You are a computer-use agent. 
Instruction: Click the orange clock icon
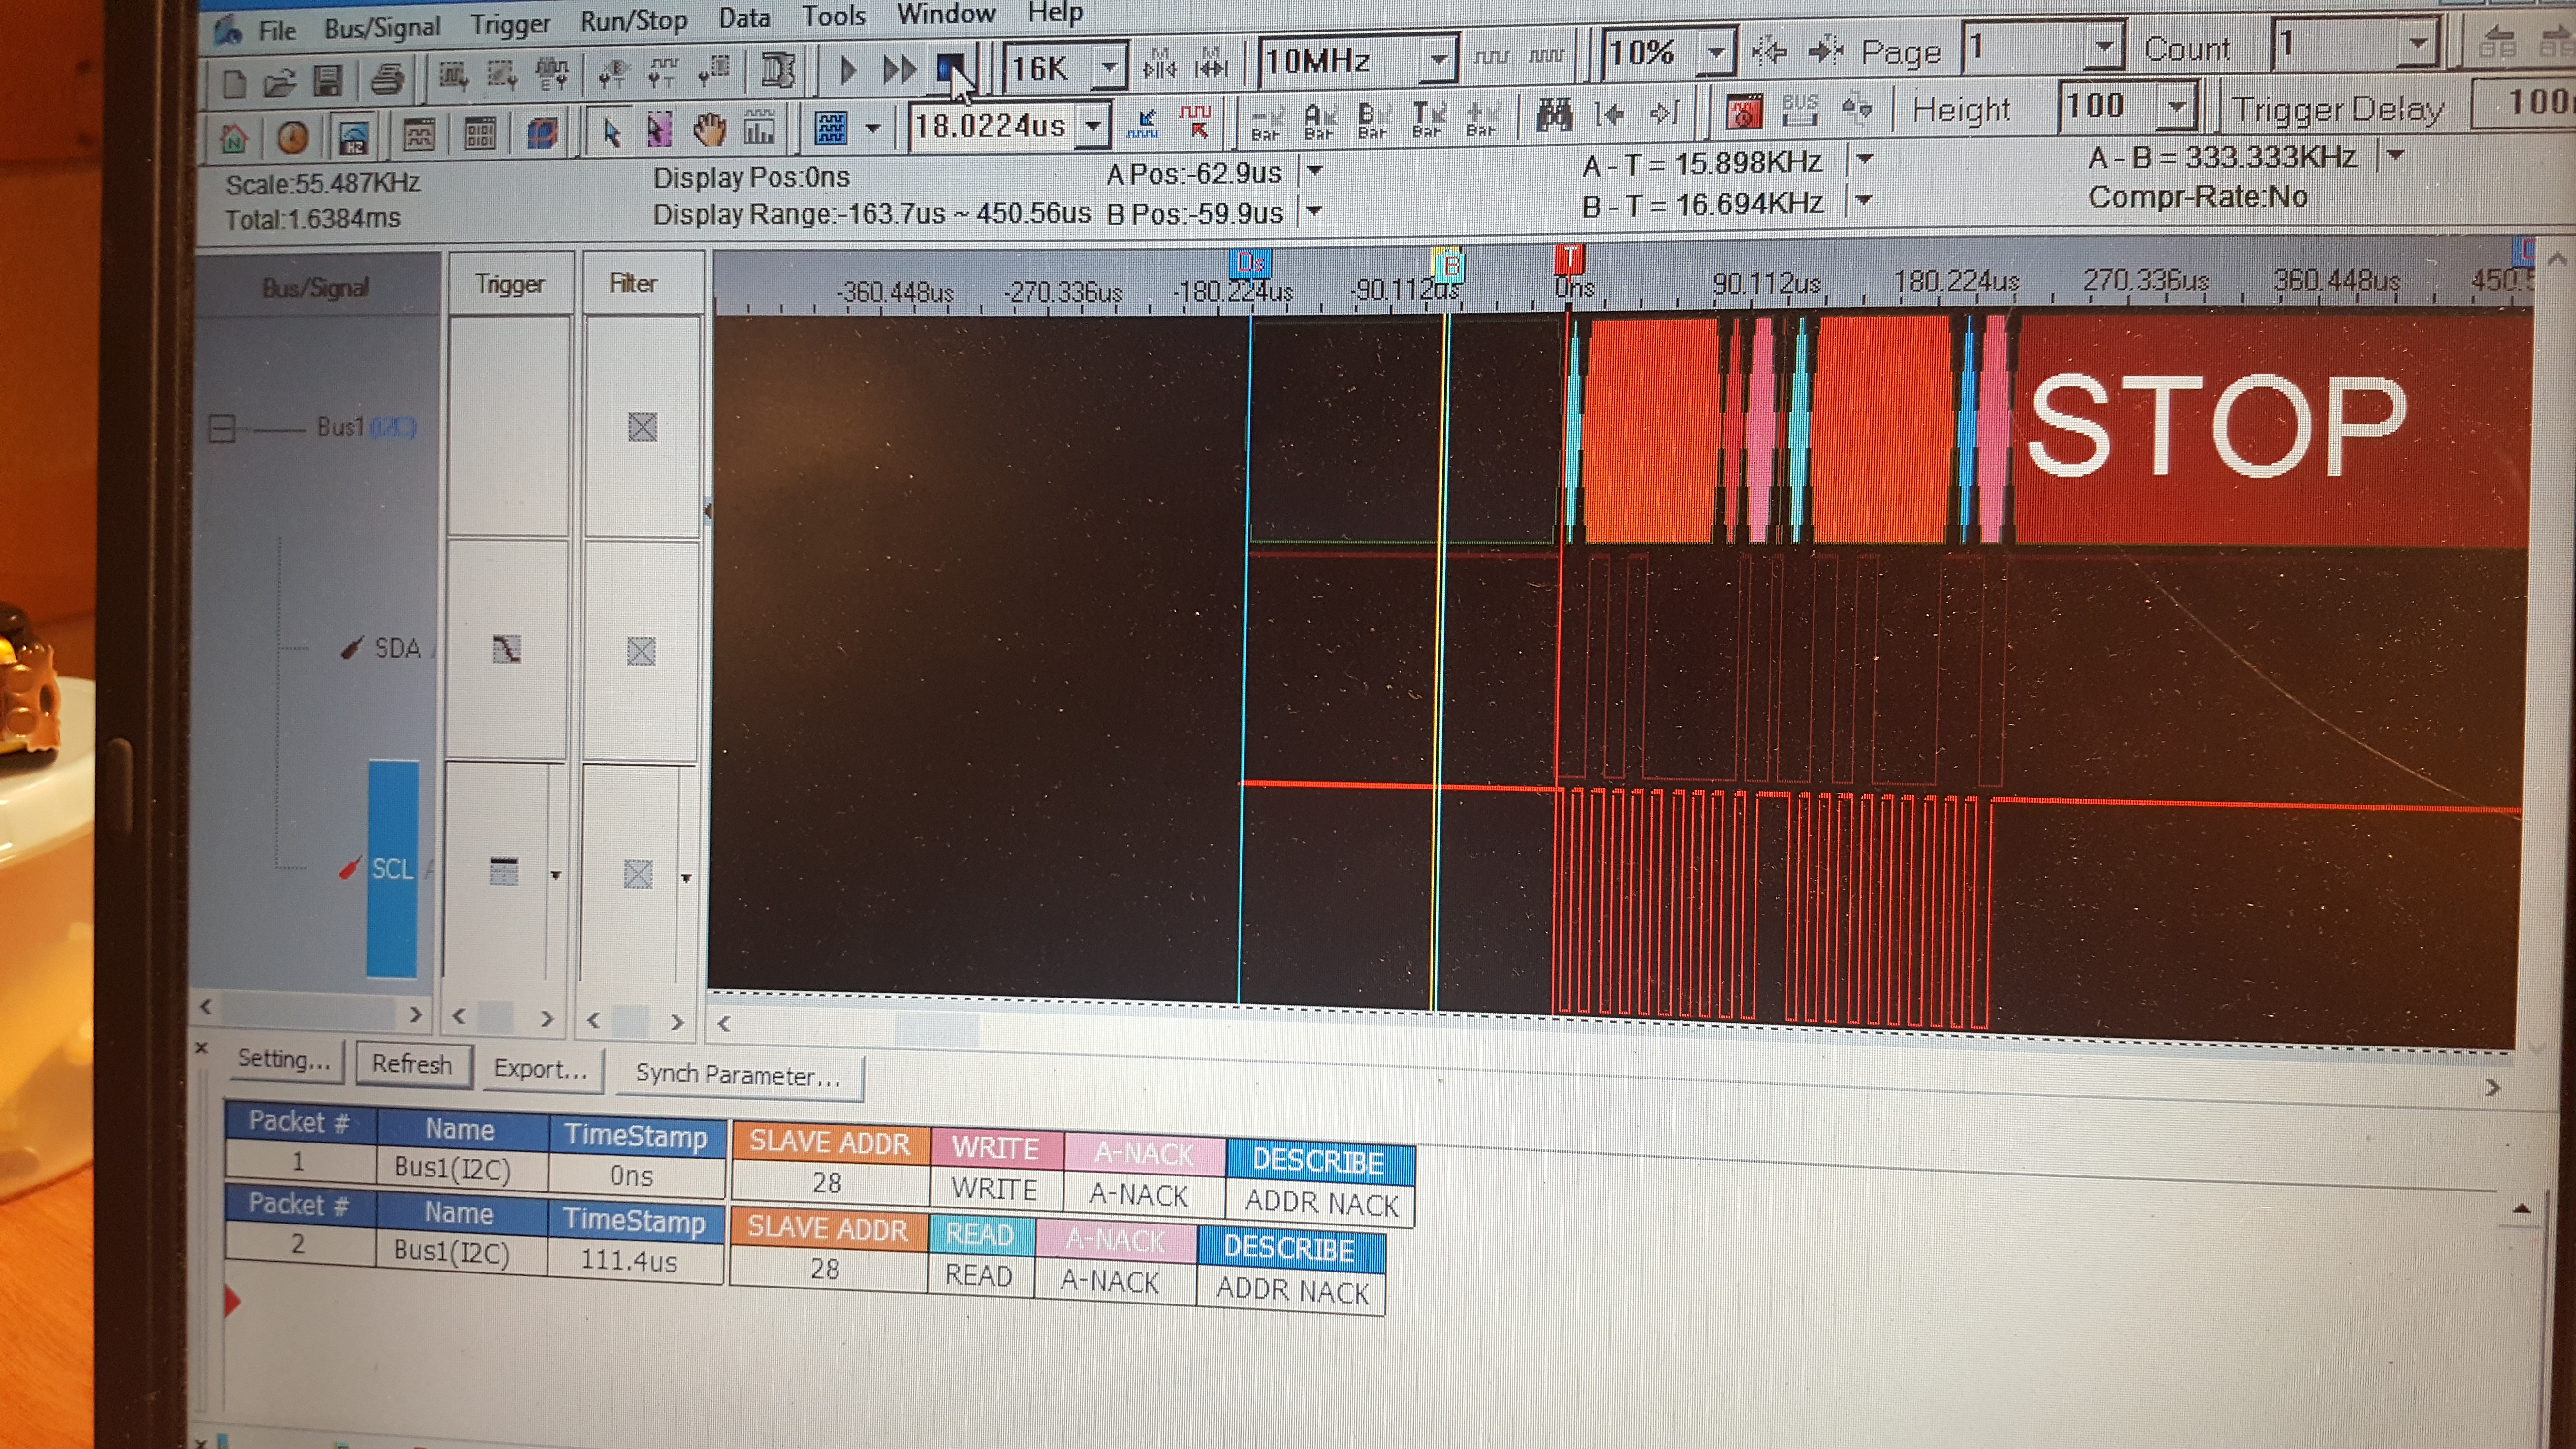292,137
